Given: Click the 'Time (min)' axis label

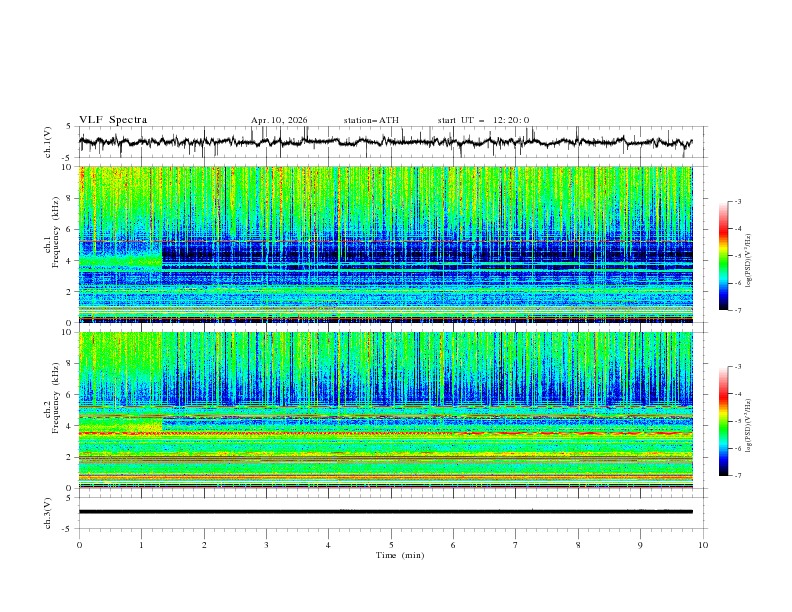Looking at the screenshot, I should point(400,555).
